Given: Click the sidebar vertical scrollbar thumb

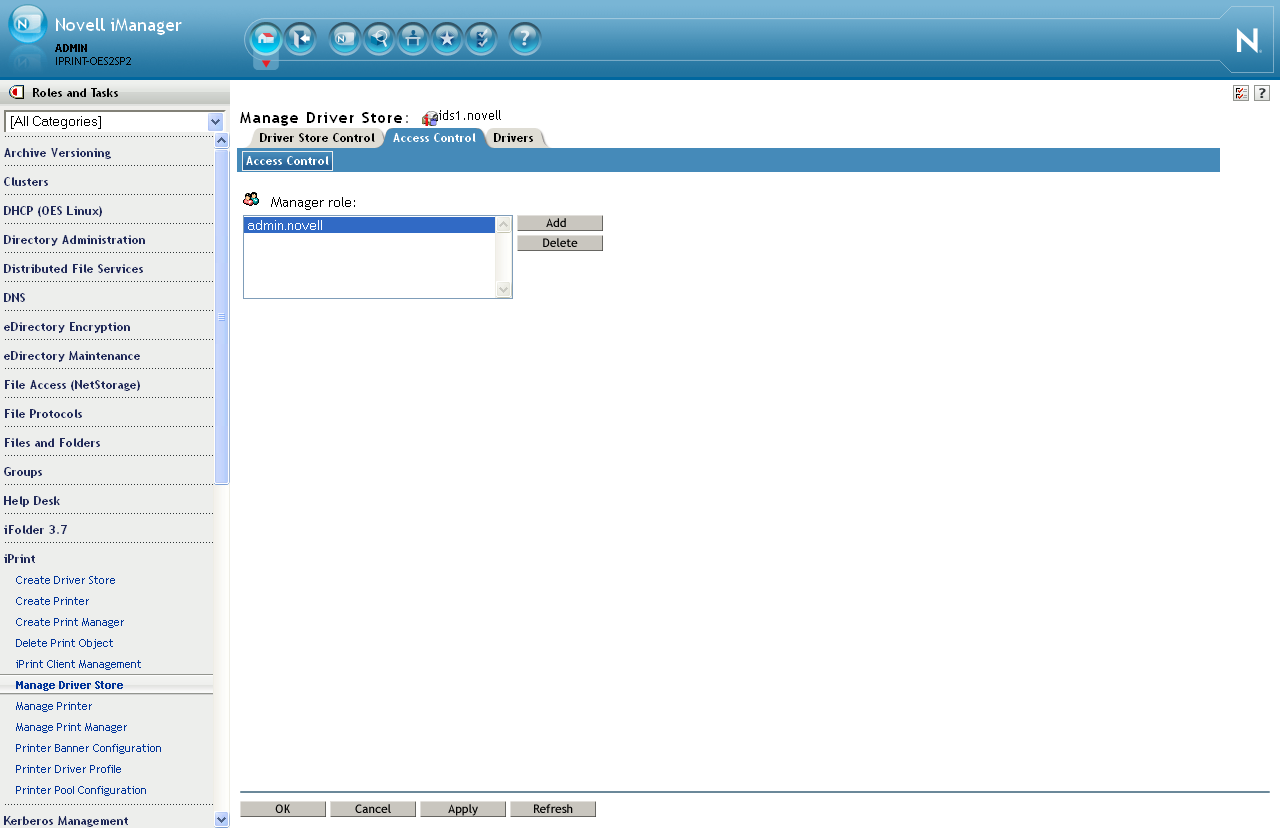Looking at the screenshot, I should click(222, 316).
